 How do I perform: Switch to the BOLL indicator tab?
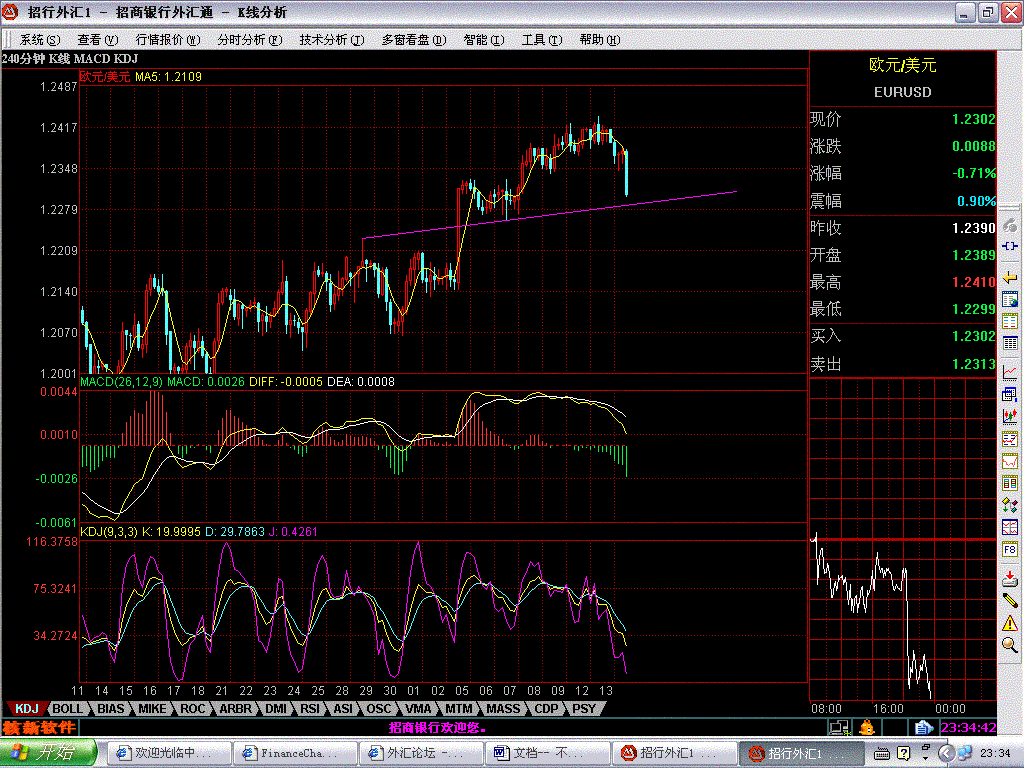click(x=67, y=709)
